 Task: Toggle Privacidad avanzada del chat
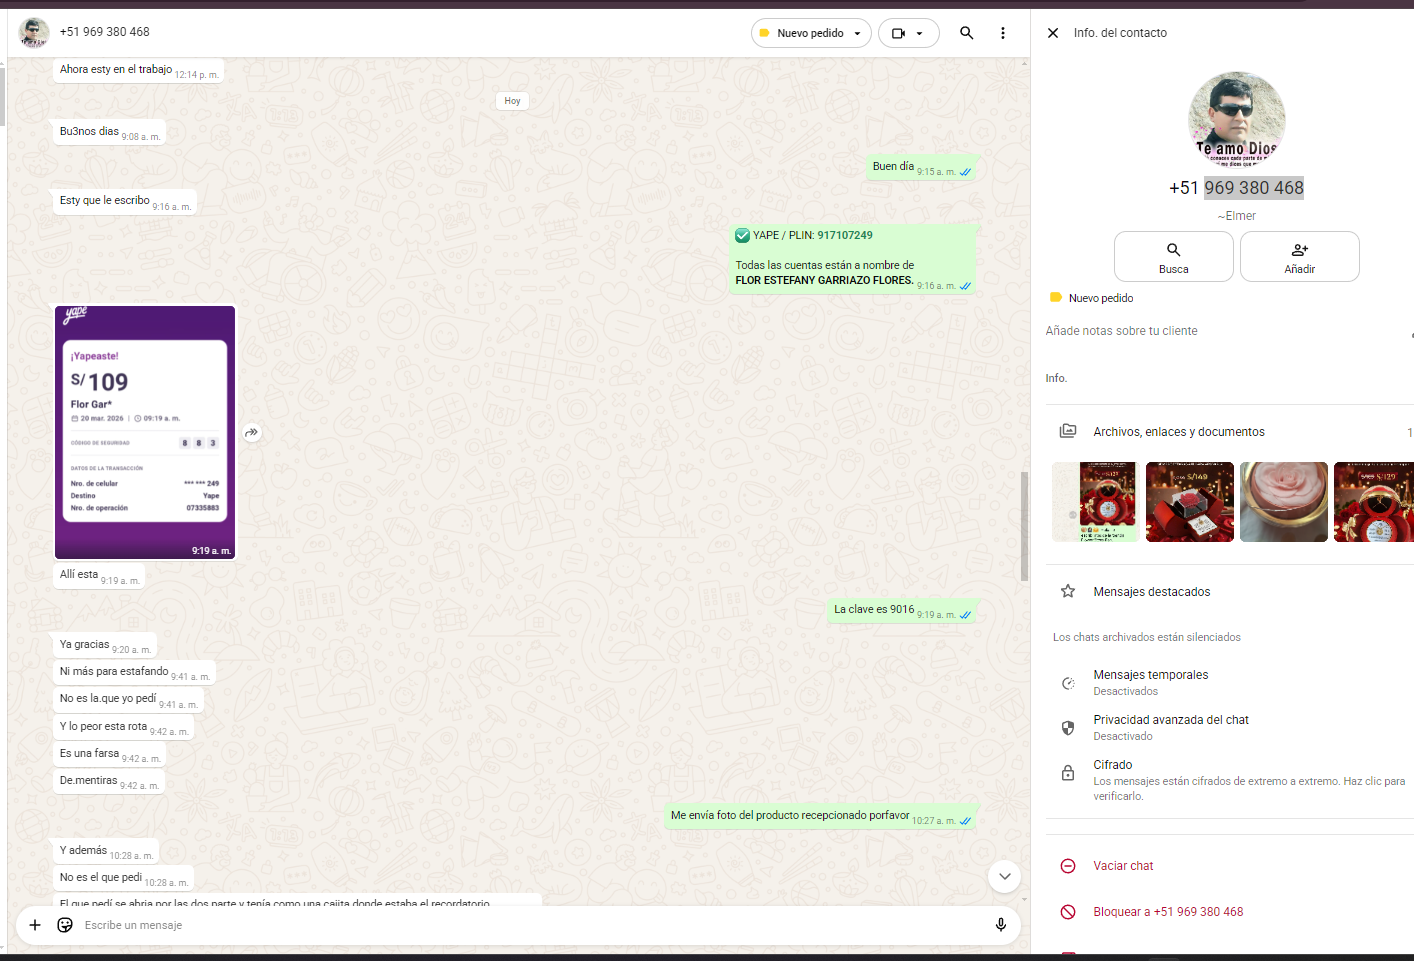[1170, 727]
